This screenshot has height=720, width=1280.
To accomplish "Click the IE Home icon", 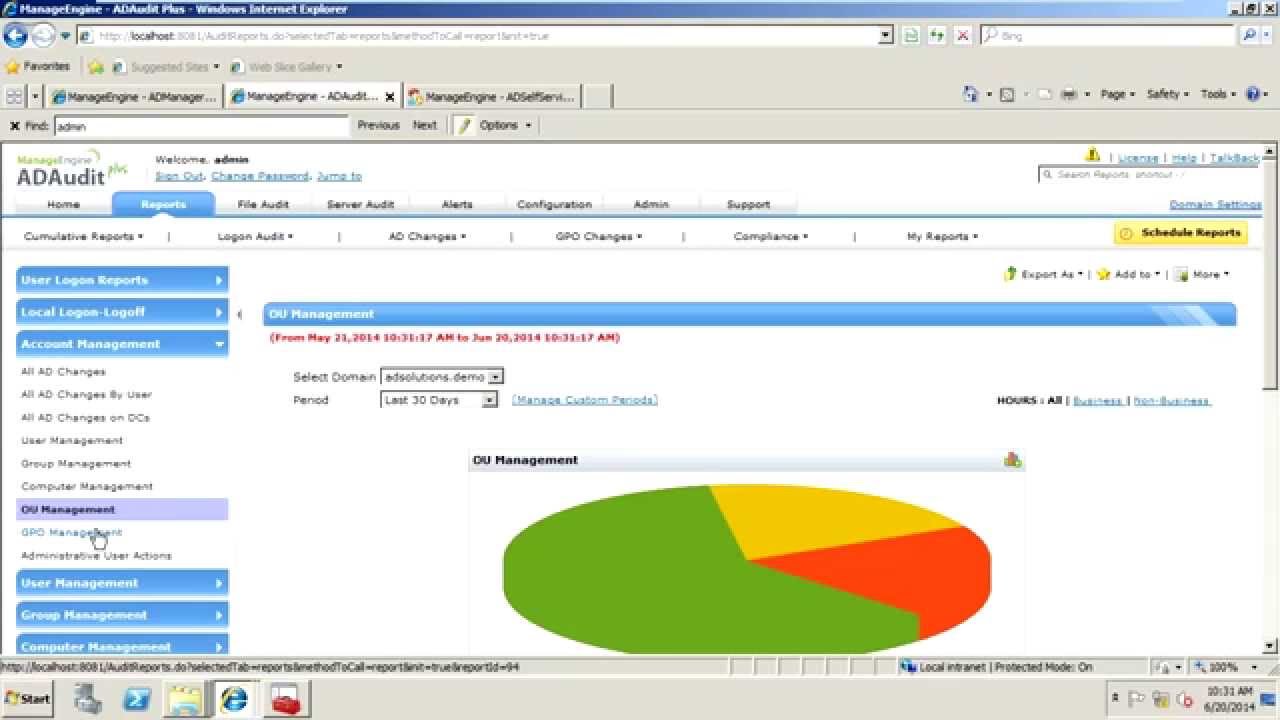I will [x=971, y=94].
